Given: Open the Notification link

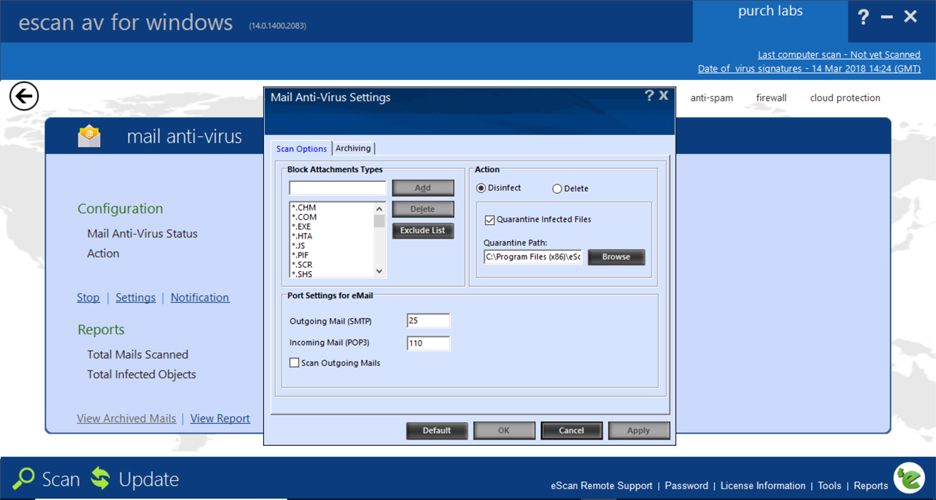Looking at the screenshot, I should point(199,298).
